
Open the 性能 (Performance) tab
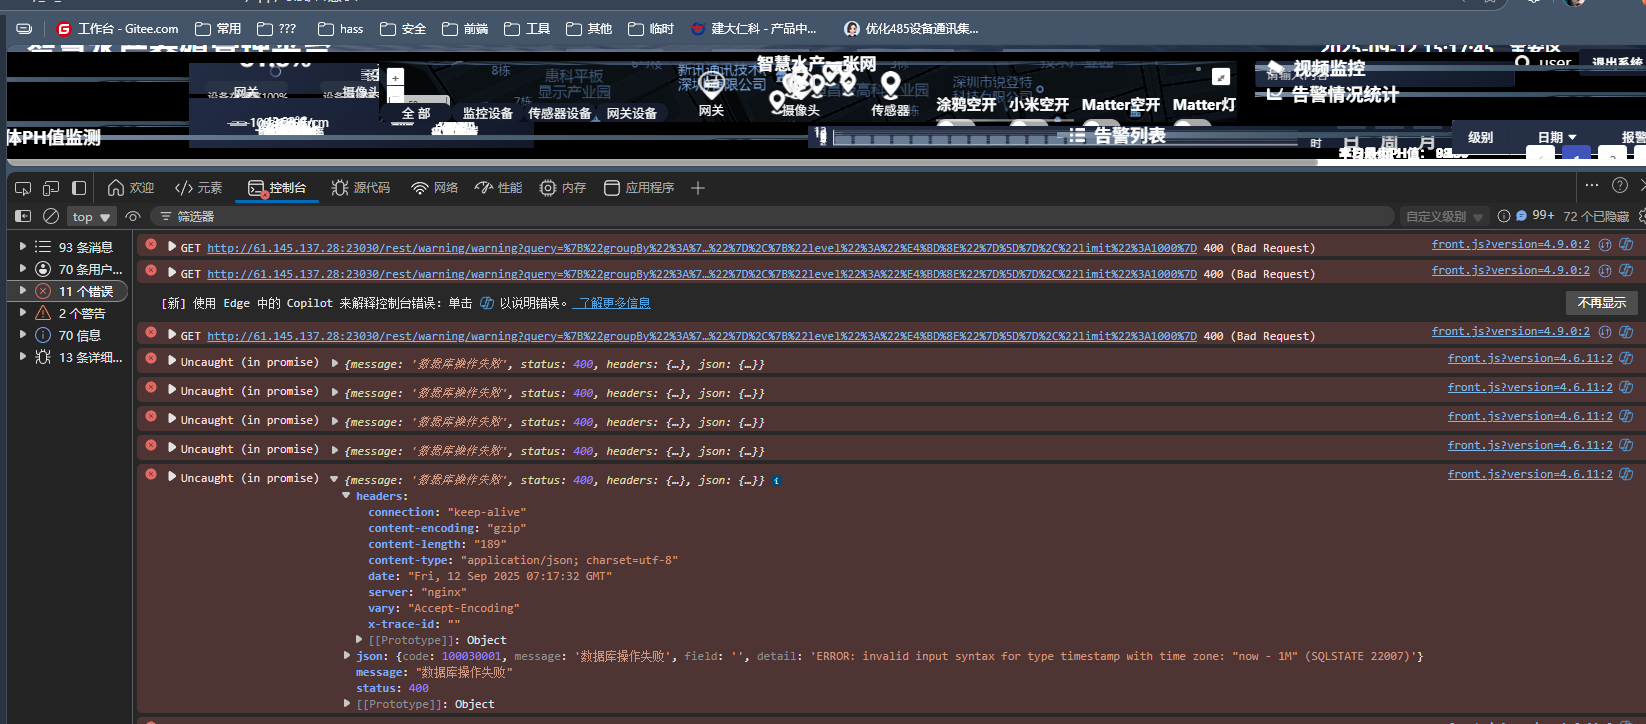tap(499, 188)
